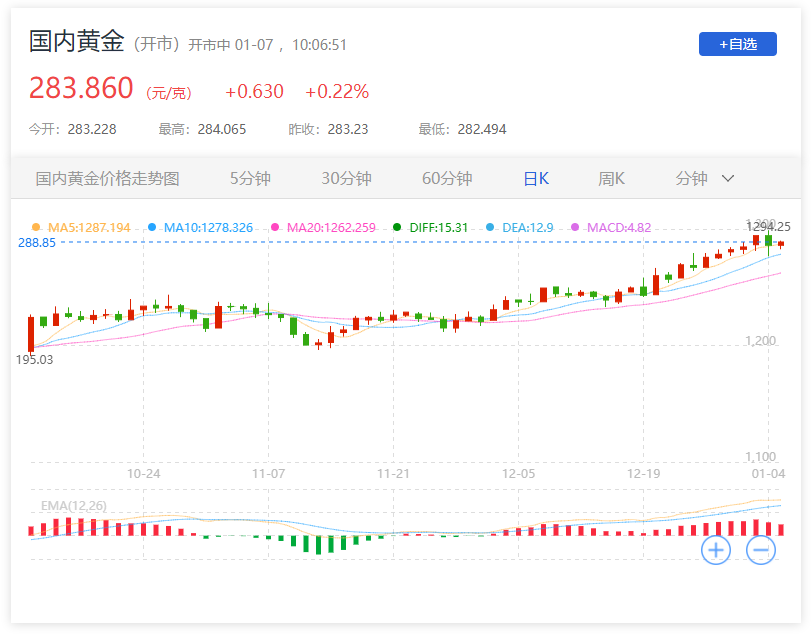Click the green DIFF legend dot
This screenshot has height=634, width=811.
pyautogui.click(x=398, y=228)
